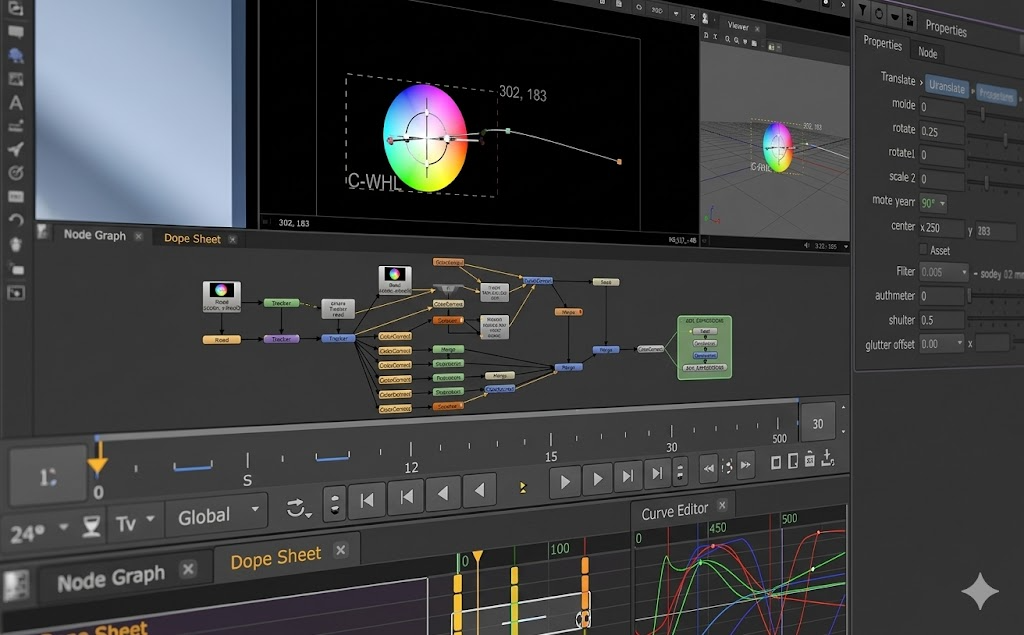Click the double-arrow fast-forward button

coord(745,464)
